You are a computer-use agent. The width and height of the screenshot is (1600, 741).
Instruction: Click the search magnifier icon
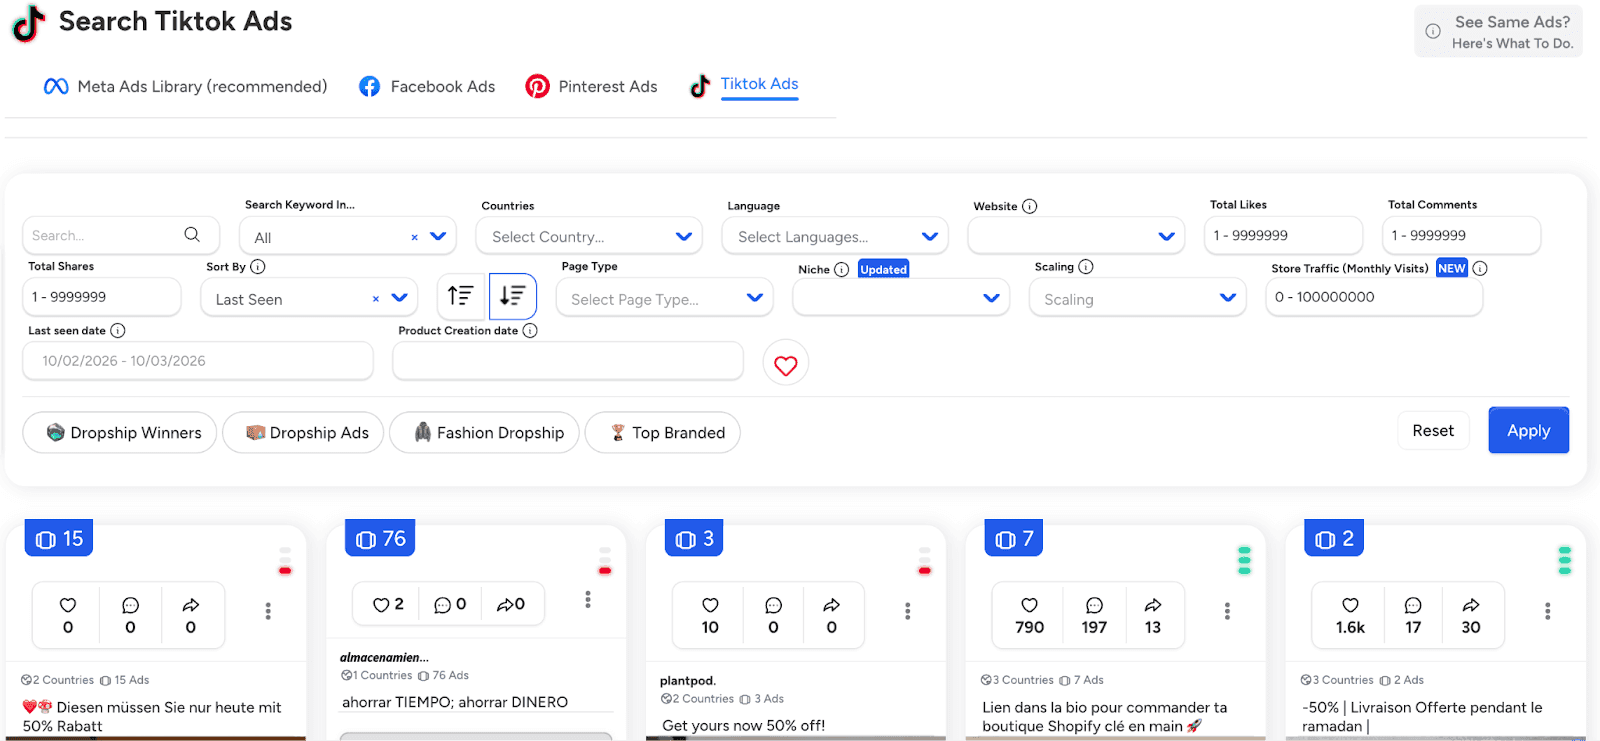point(192,235)
